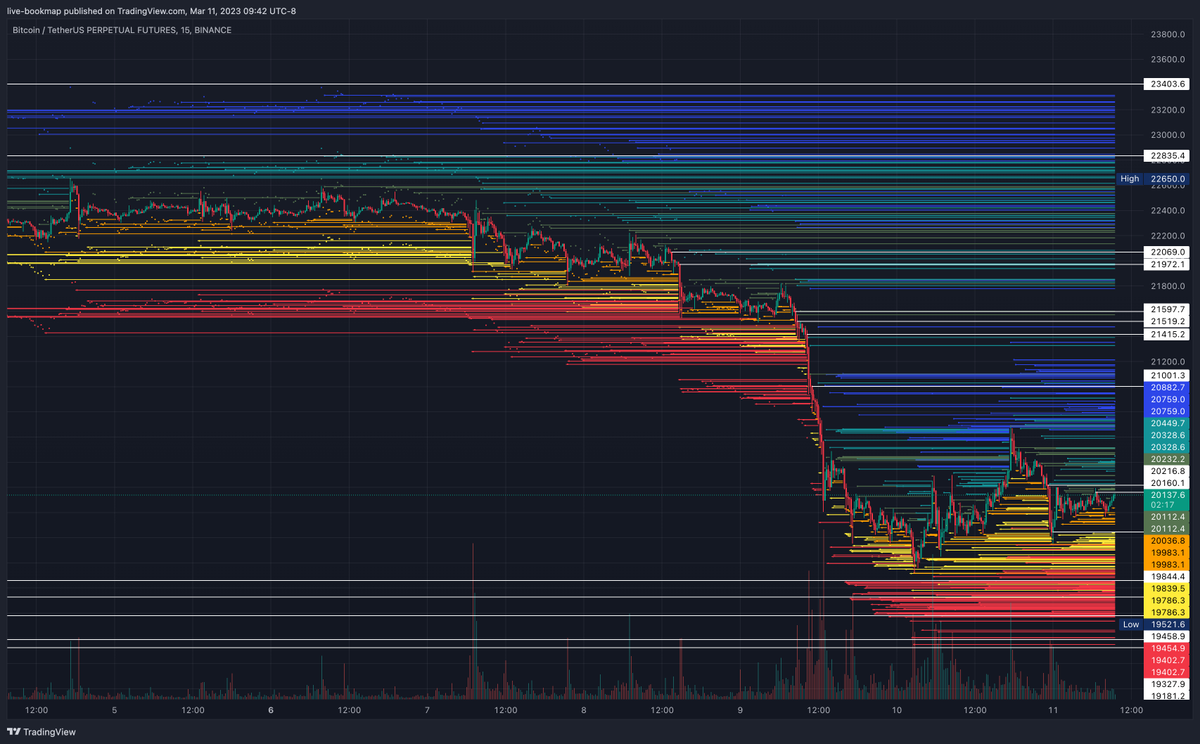Select the 22835.4 price label

pyautogui.click(x=1167, y=156)
